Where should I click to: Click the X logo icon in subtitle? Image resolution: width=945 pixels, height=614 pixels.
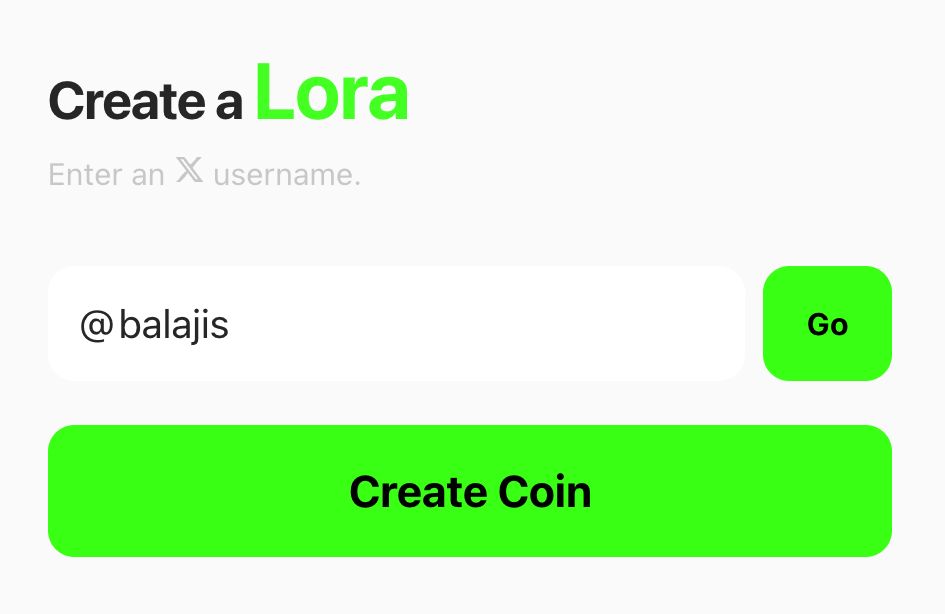[x=189, y=170]
